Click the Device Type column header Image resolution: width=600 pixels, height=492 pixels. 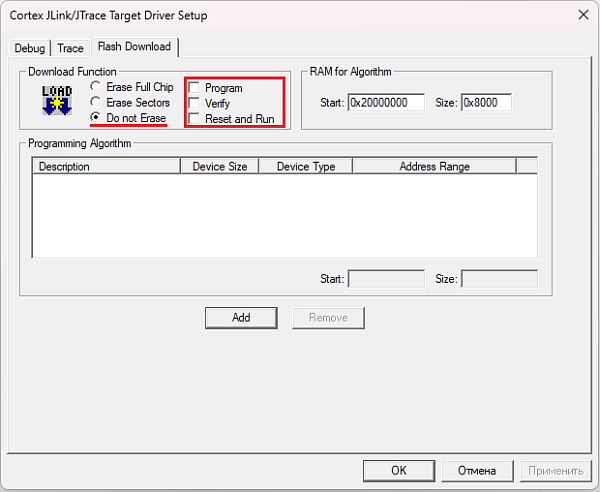click(x=306, y=166)
